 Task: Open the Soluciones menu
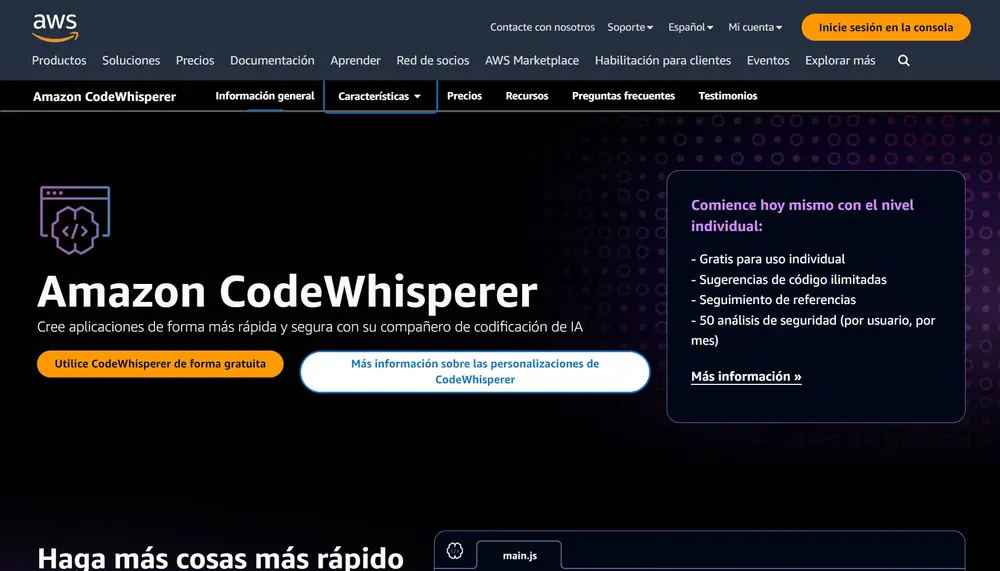(131, 61)
